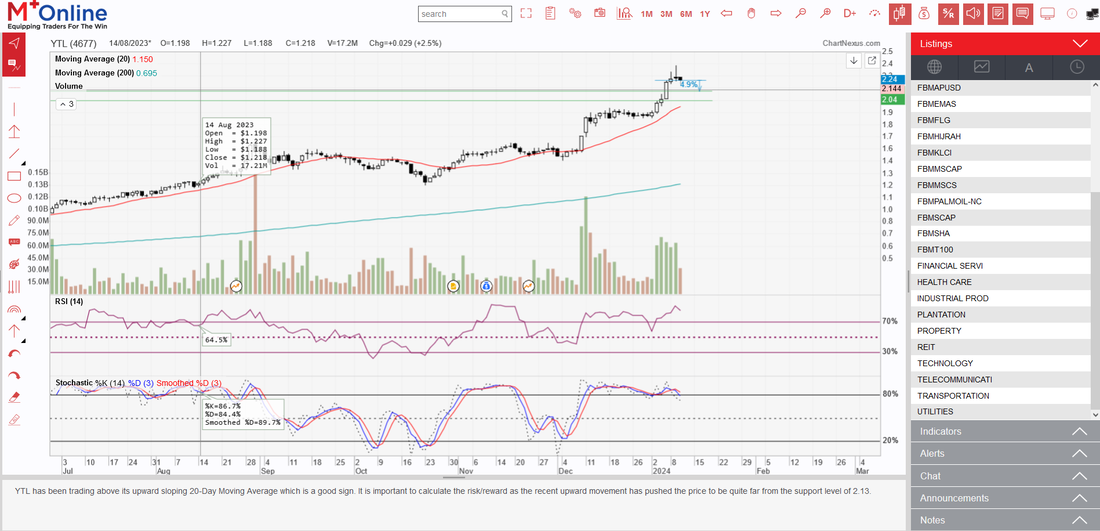Switch to the clock recent tab in Listings
This screenshot has height=531, width=1100.
1076,67
